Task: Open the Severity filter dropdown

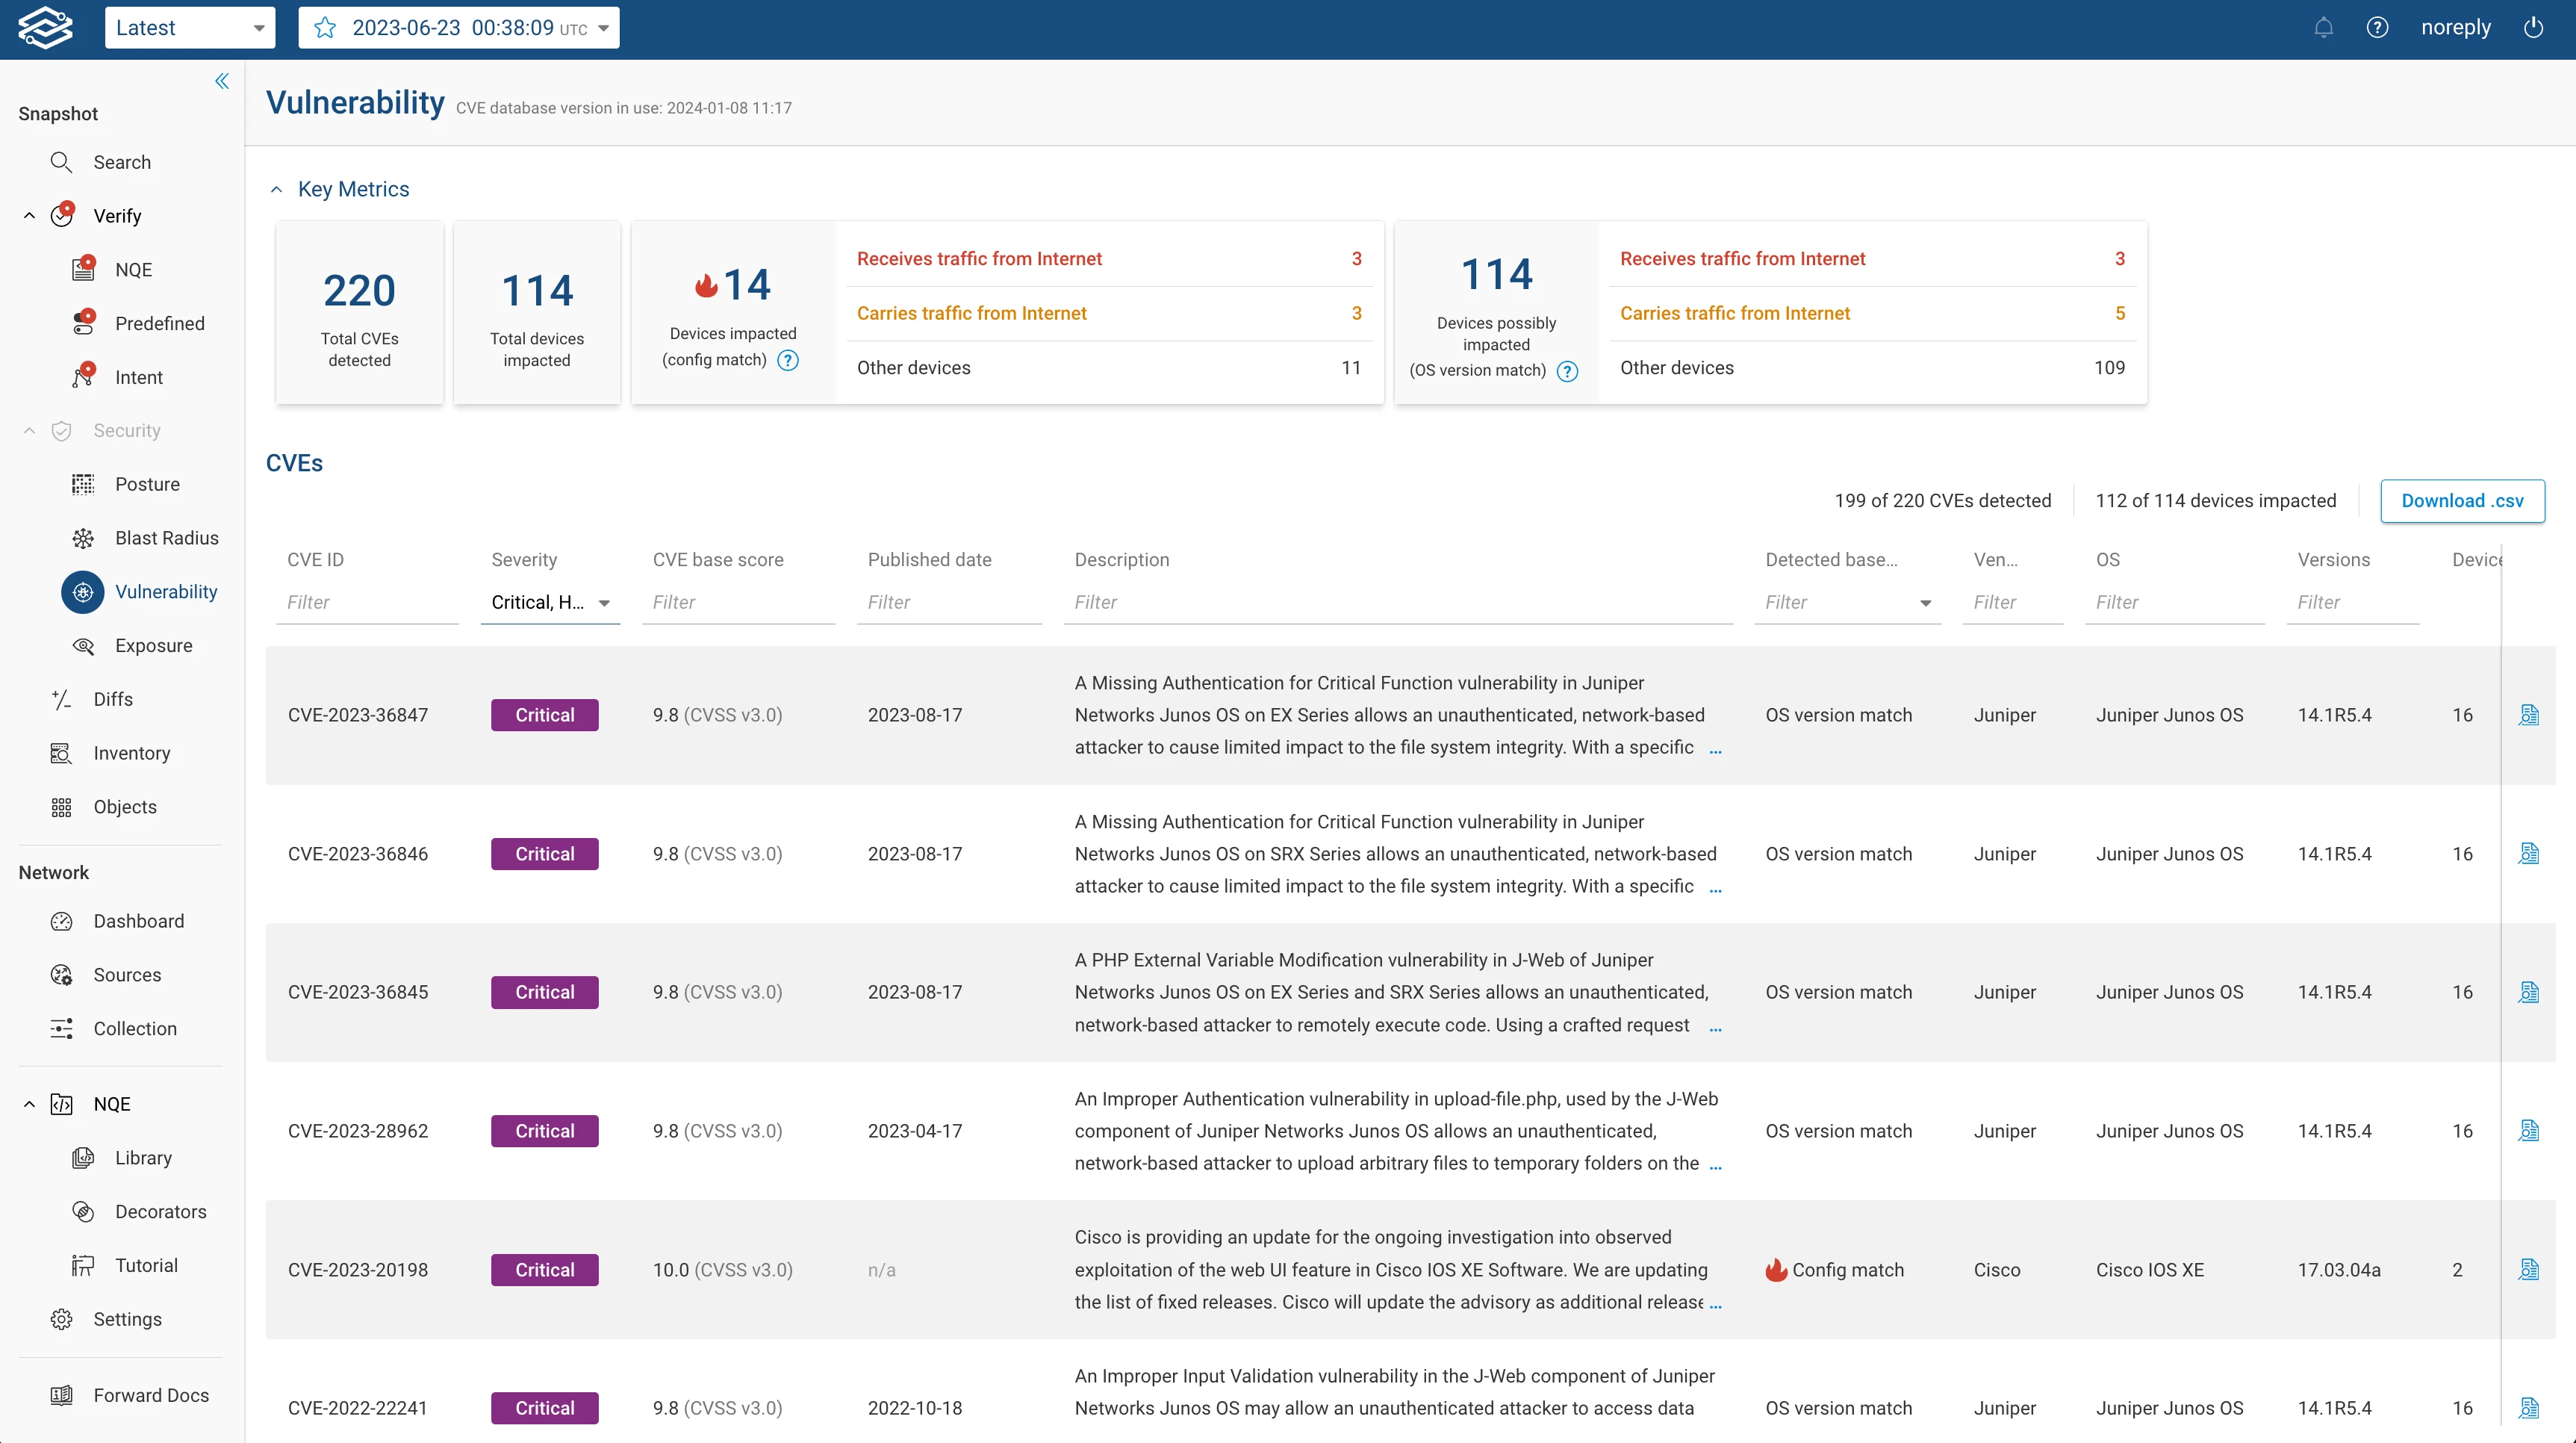Action: tap(550, 602)
